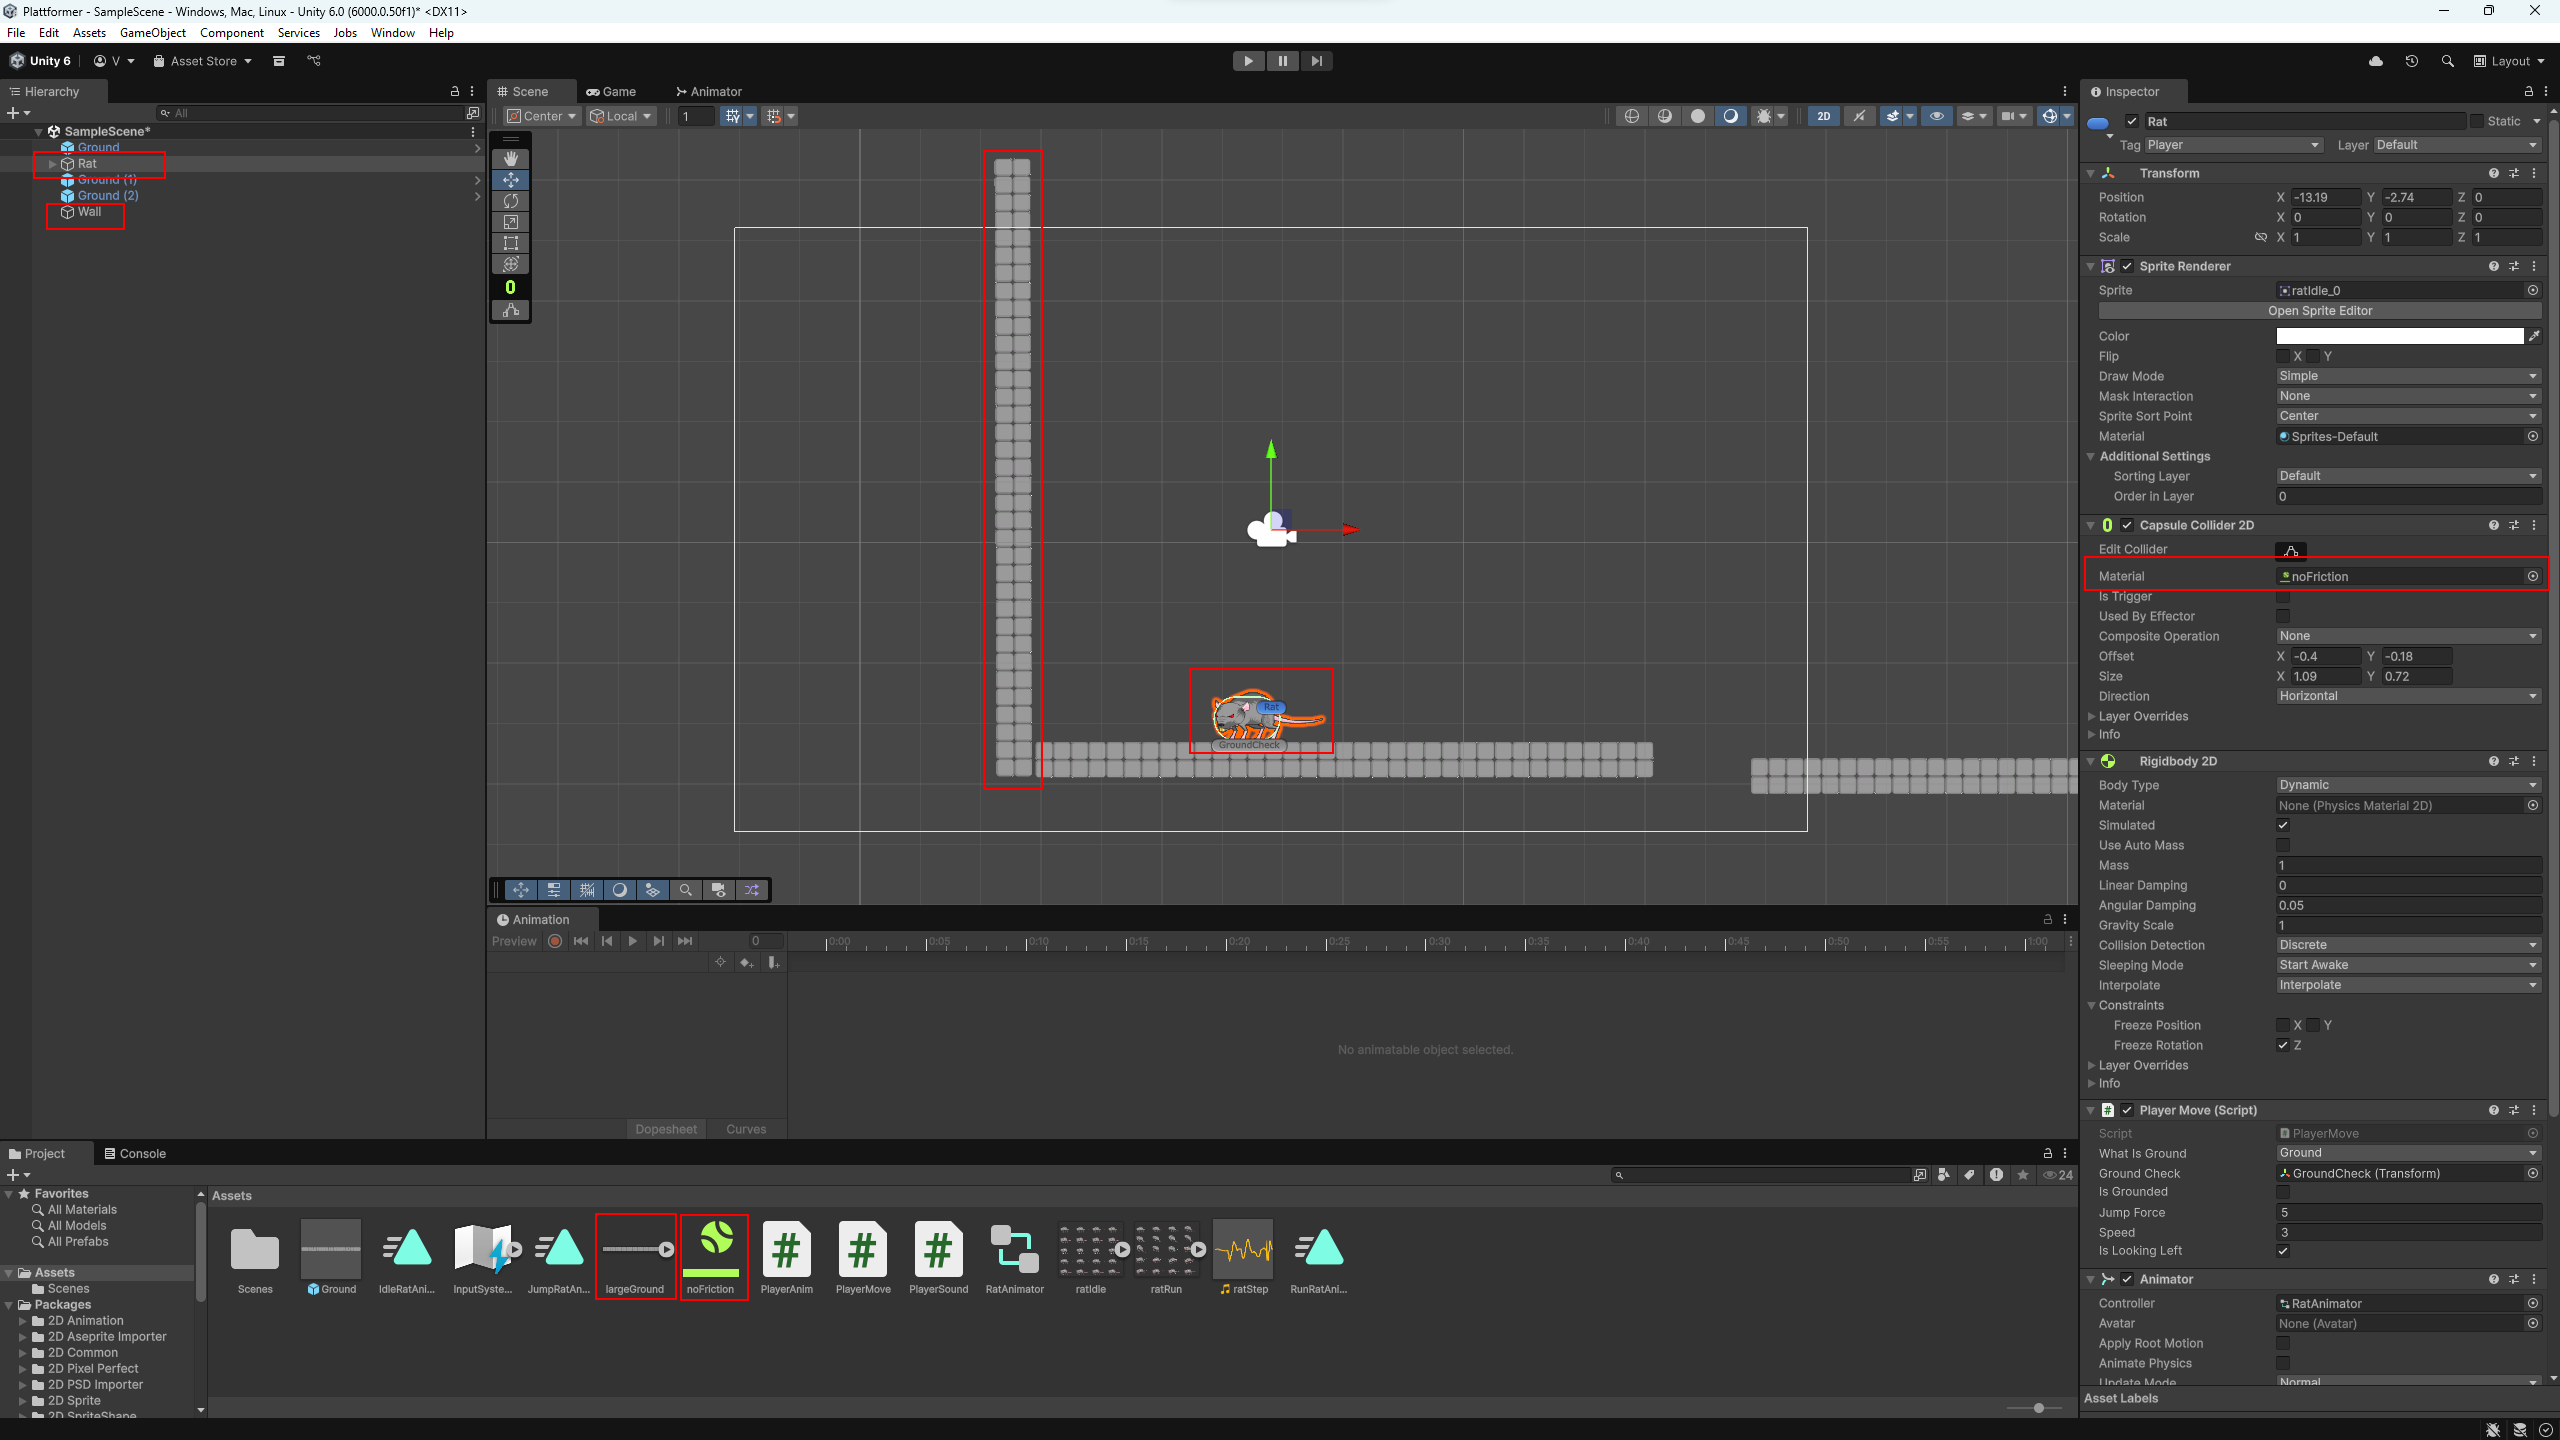
Task: Click the animation record button
Action: (555, 941)
